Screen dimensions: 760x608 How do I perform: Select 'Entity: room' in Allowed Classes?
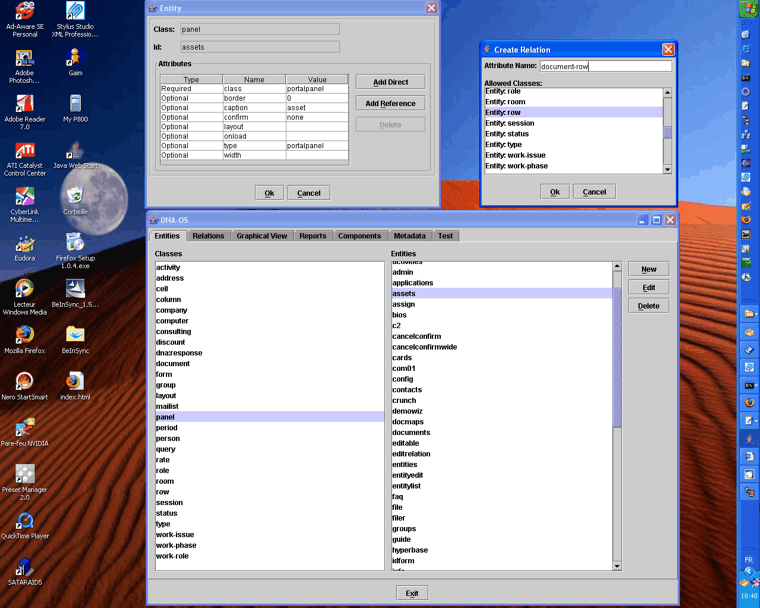(x=573, y=102)
